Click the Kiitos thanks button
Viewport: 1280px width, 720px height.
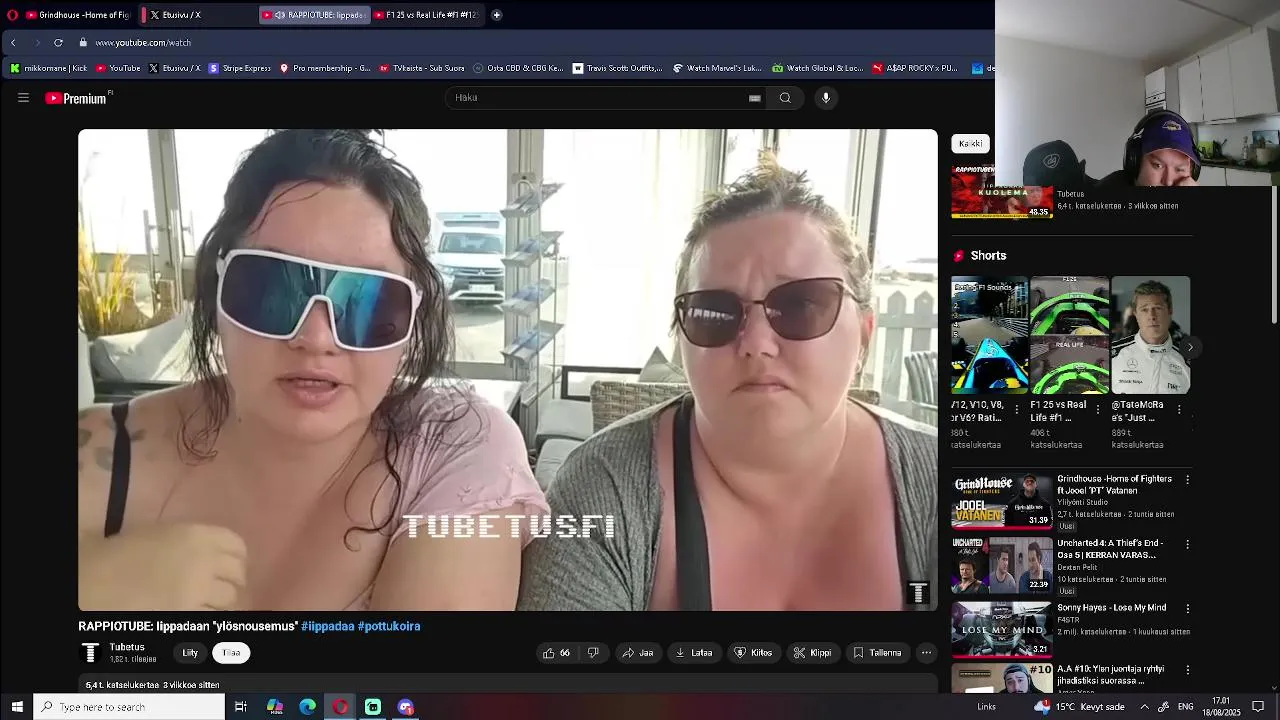point(753,653)
